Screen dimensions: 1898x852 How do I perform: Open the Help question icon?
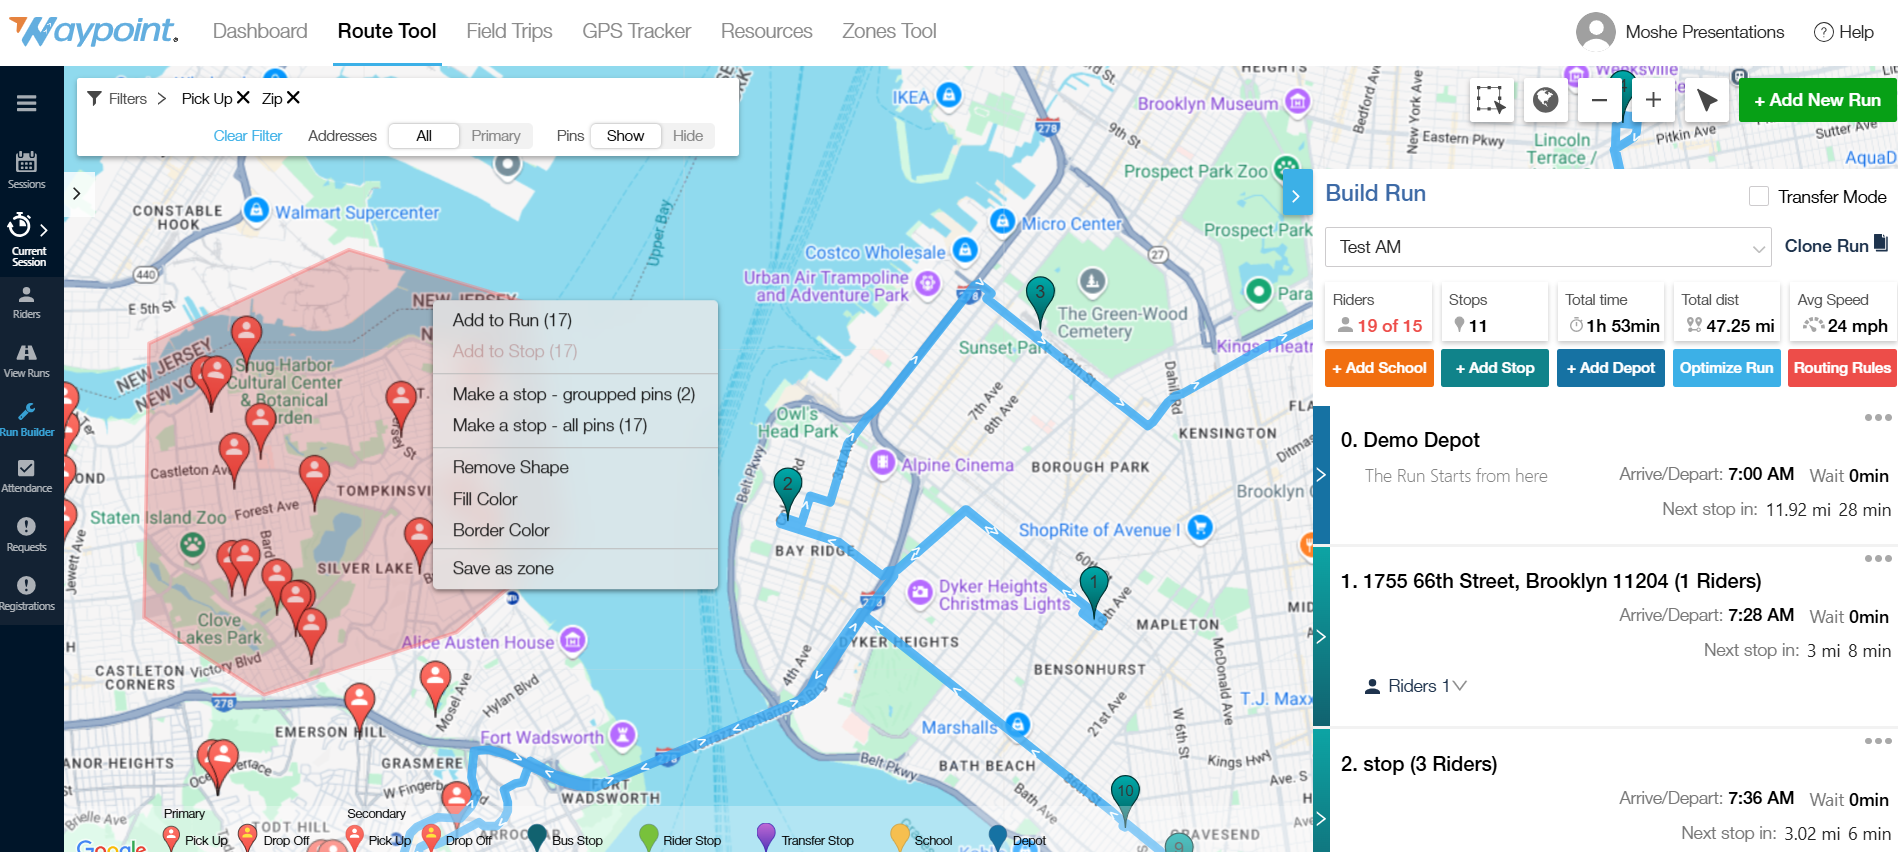(x=1824, y=32)
